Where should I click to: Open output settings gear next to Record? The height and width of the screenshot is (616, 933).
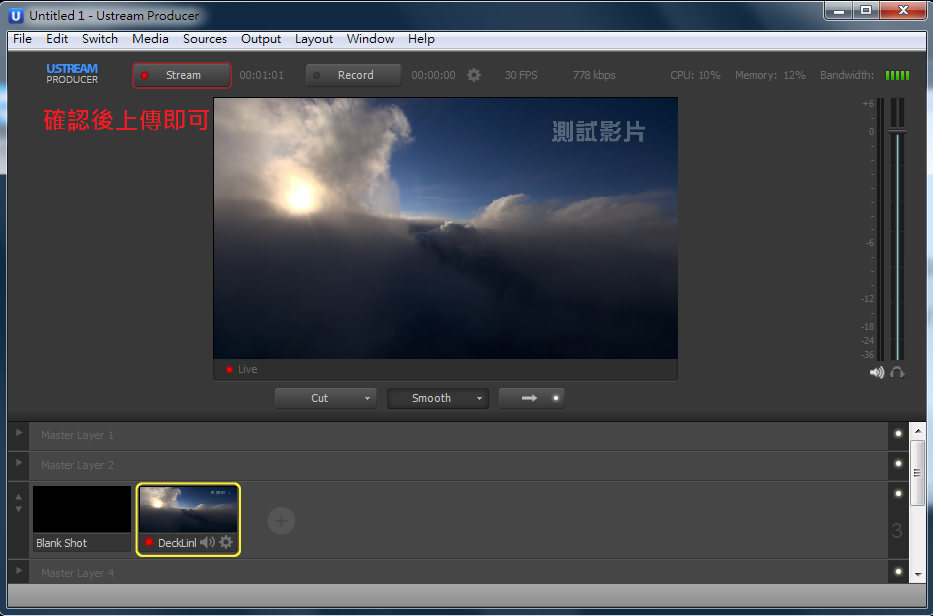pos(474,75)
